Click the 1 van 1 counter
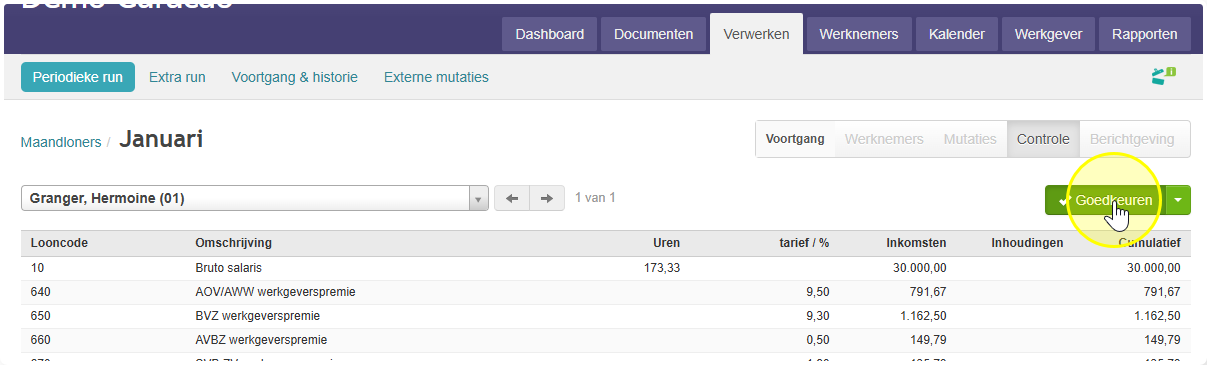Viewport: 1207px width, 365px height. pyautogui.click(x=595, y=198)
